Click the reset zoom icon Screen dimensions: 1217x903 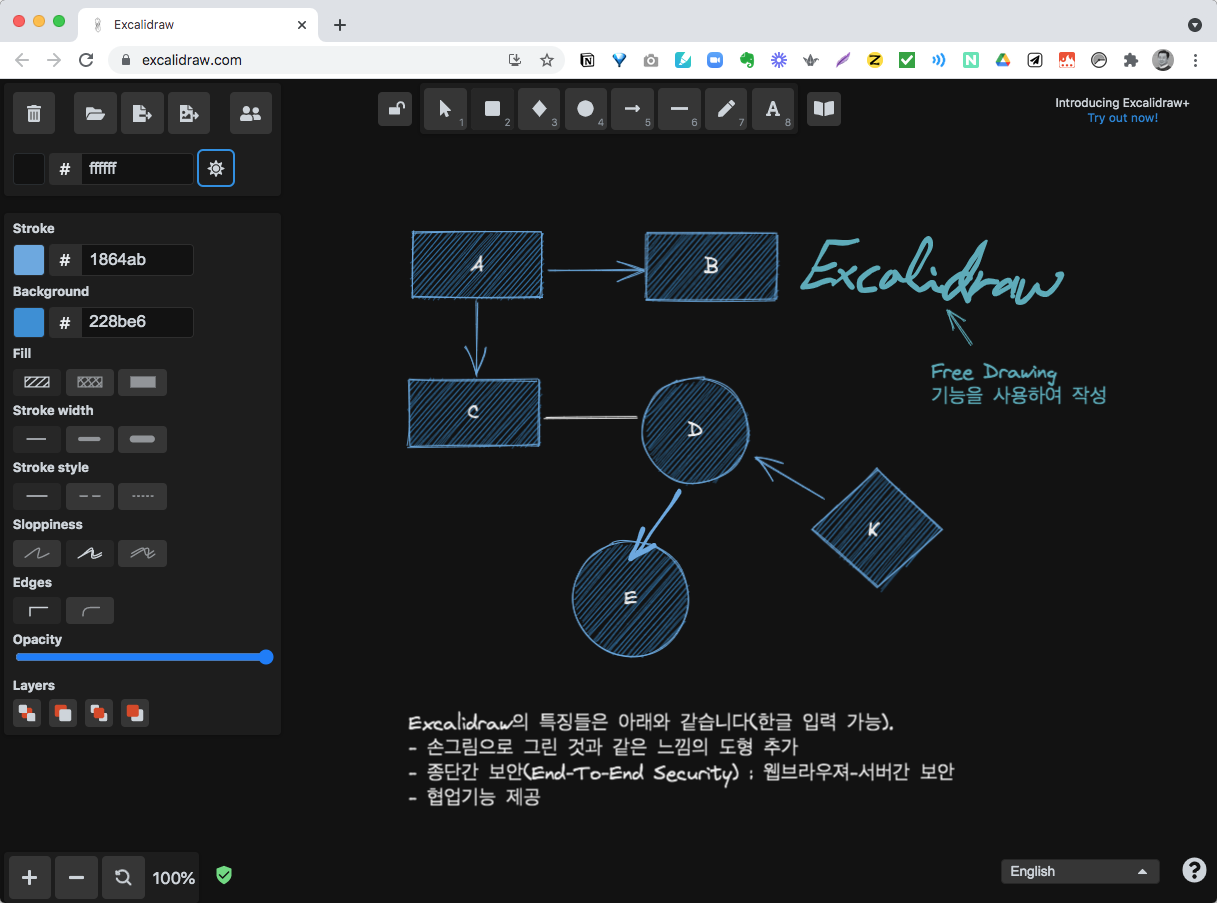pos(123,877)
